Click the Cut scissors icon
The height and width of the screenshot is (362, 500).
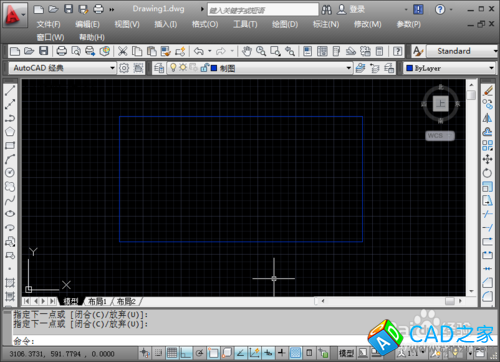[x=122, y=51]
